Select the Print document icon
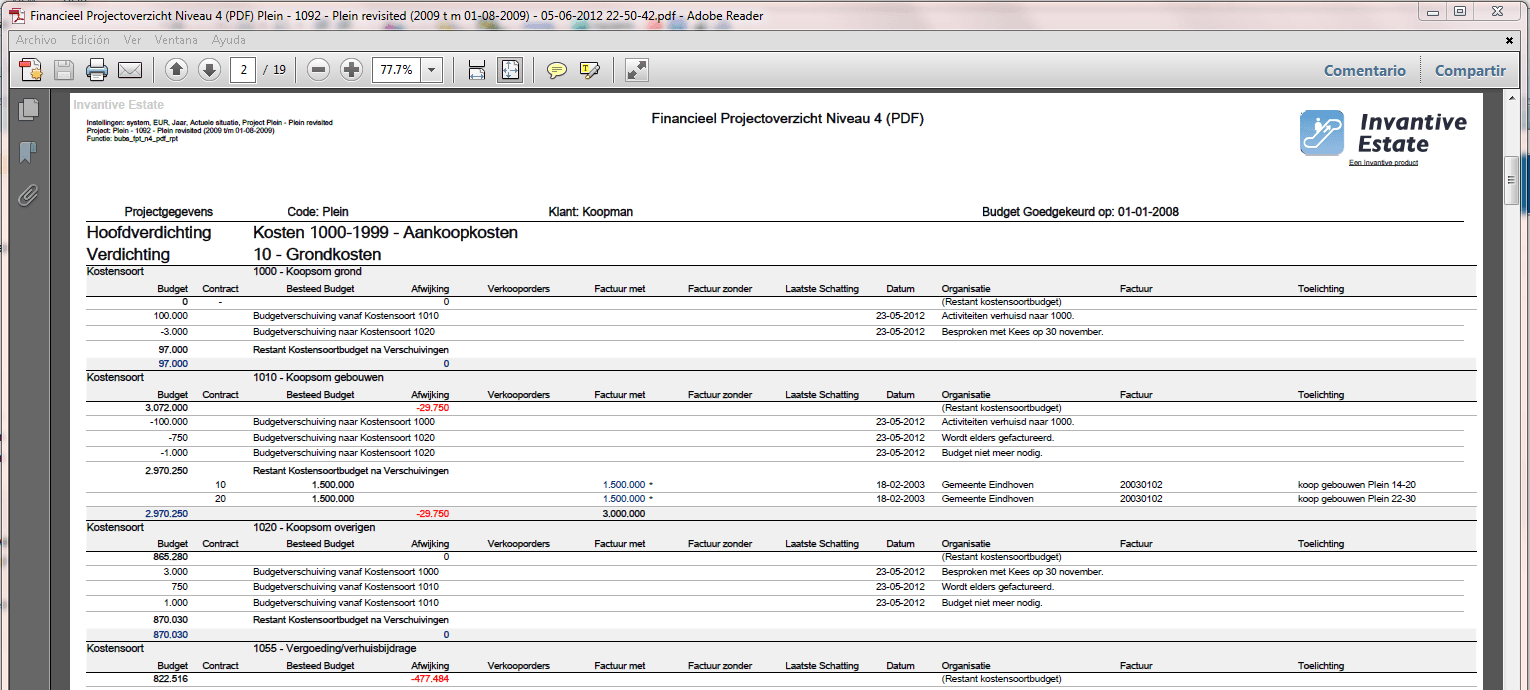Viewport: 1530px width, 690px height. pyautogui.click(x=96, y=70)
